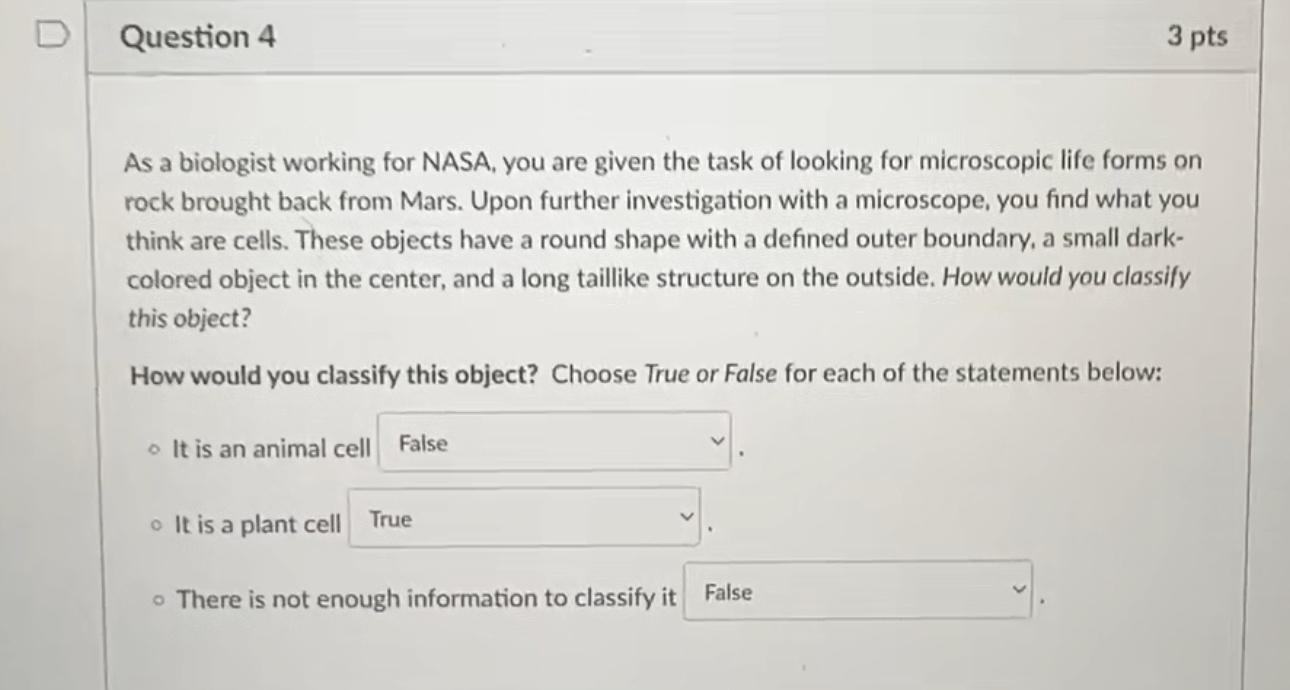Click the chevron on the False animal cell dropdown
Screen dimensions: 1290x690
(716, 440)
